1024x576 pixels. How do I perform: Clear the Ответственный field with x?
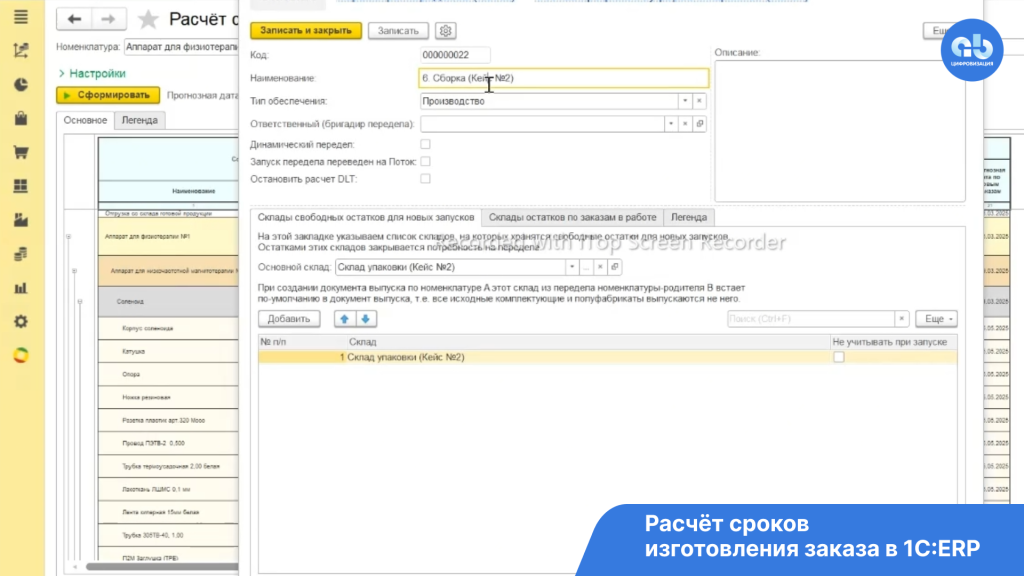tap(685, 124)
